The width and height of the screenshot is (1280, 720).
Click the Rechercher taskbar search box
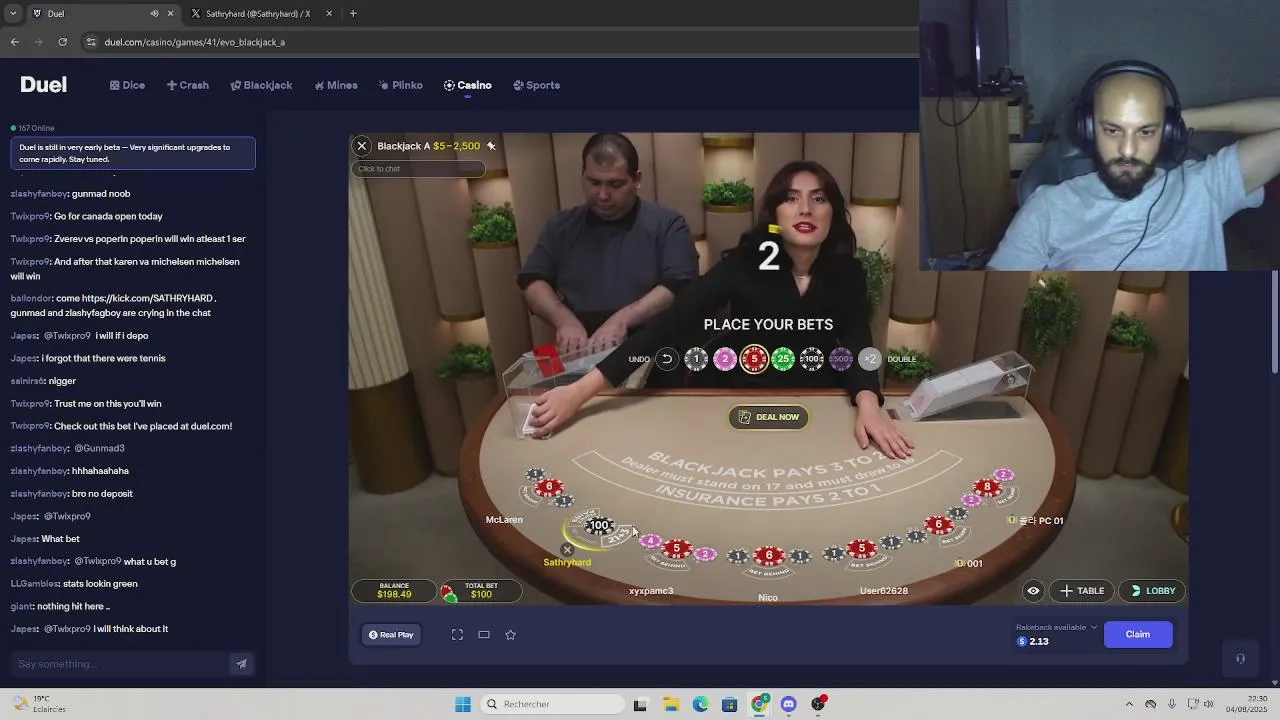552,704
